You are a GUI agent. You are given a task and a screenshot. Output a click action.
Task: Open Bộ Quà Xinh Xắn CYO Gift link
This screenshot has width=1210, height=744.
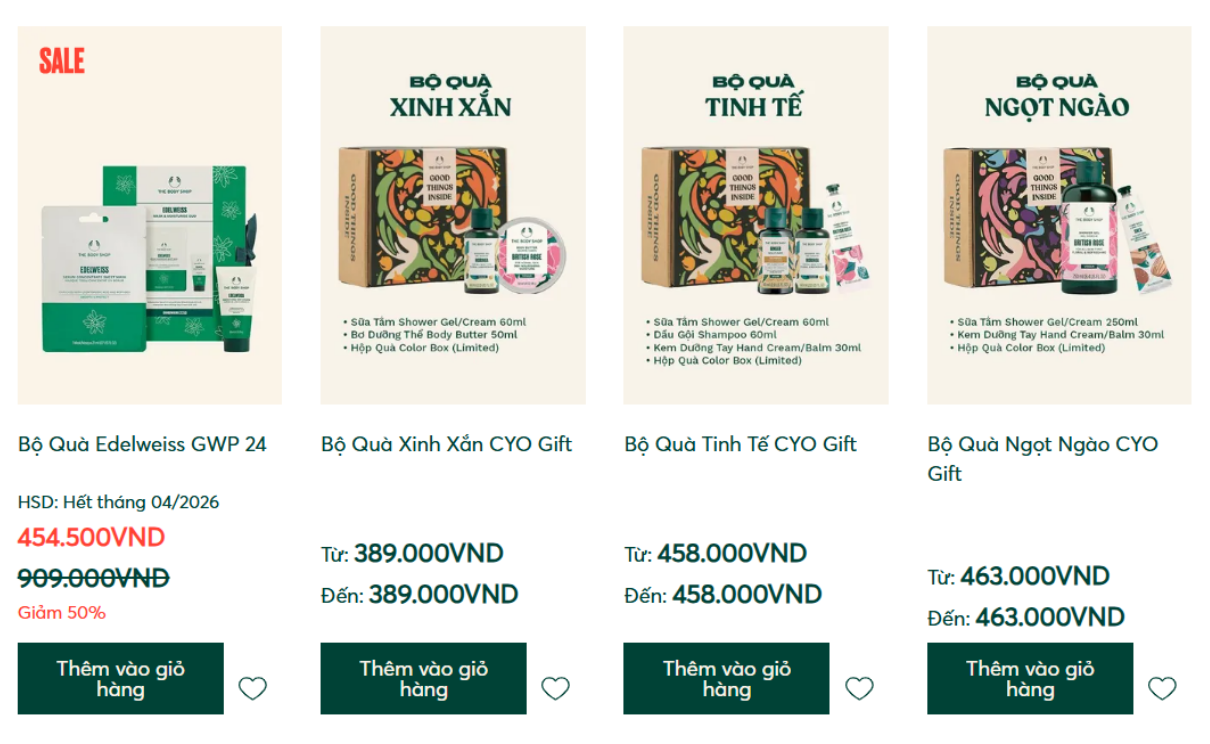pos(446,444)
